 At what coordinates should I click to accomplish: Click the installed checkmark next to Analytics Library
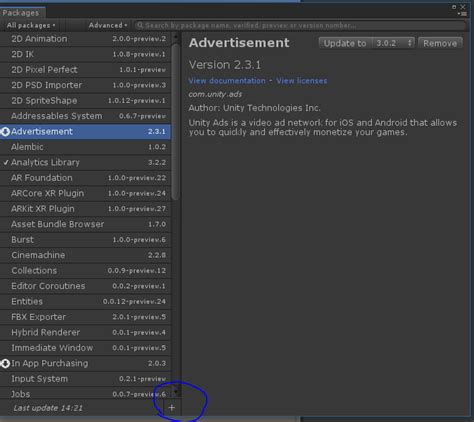[6, 162]
